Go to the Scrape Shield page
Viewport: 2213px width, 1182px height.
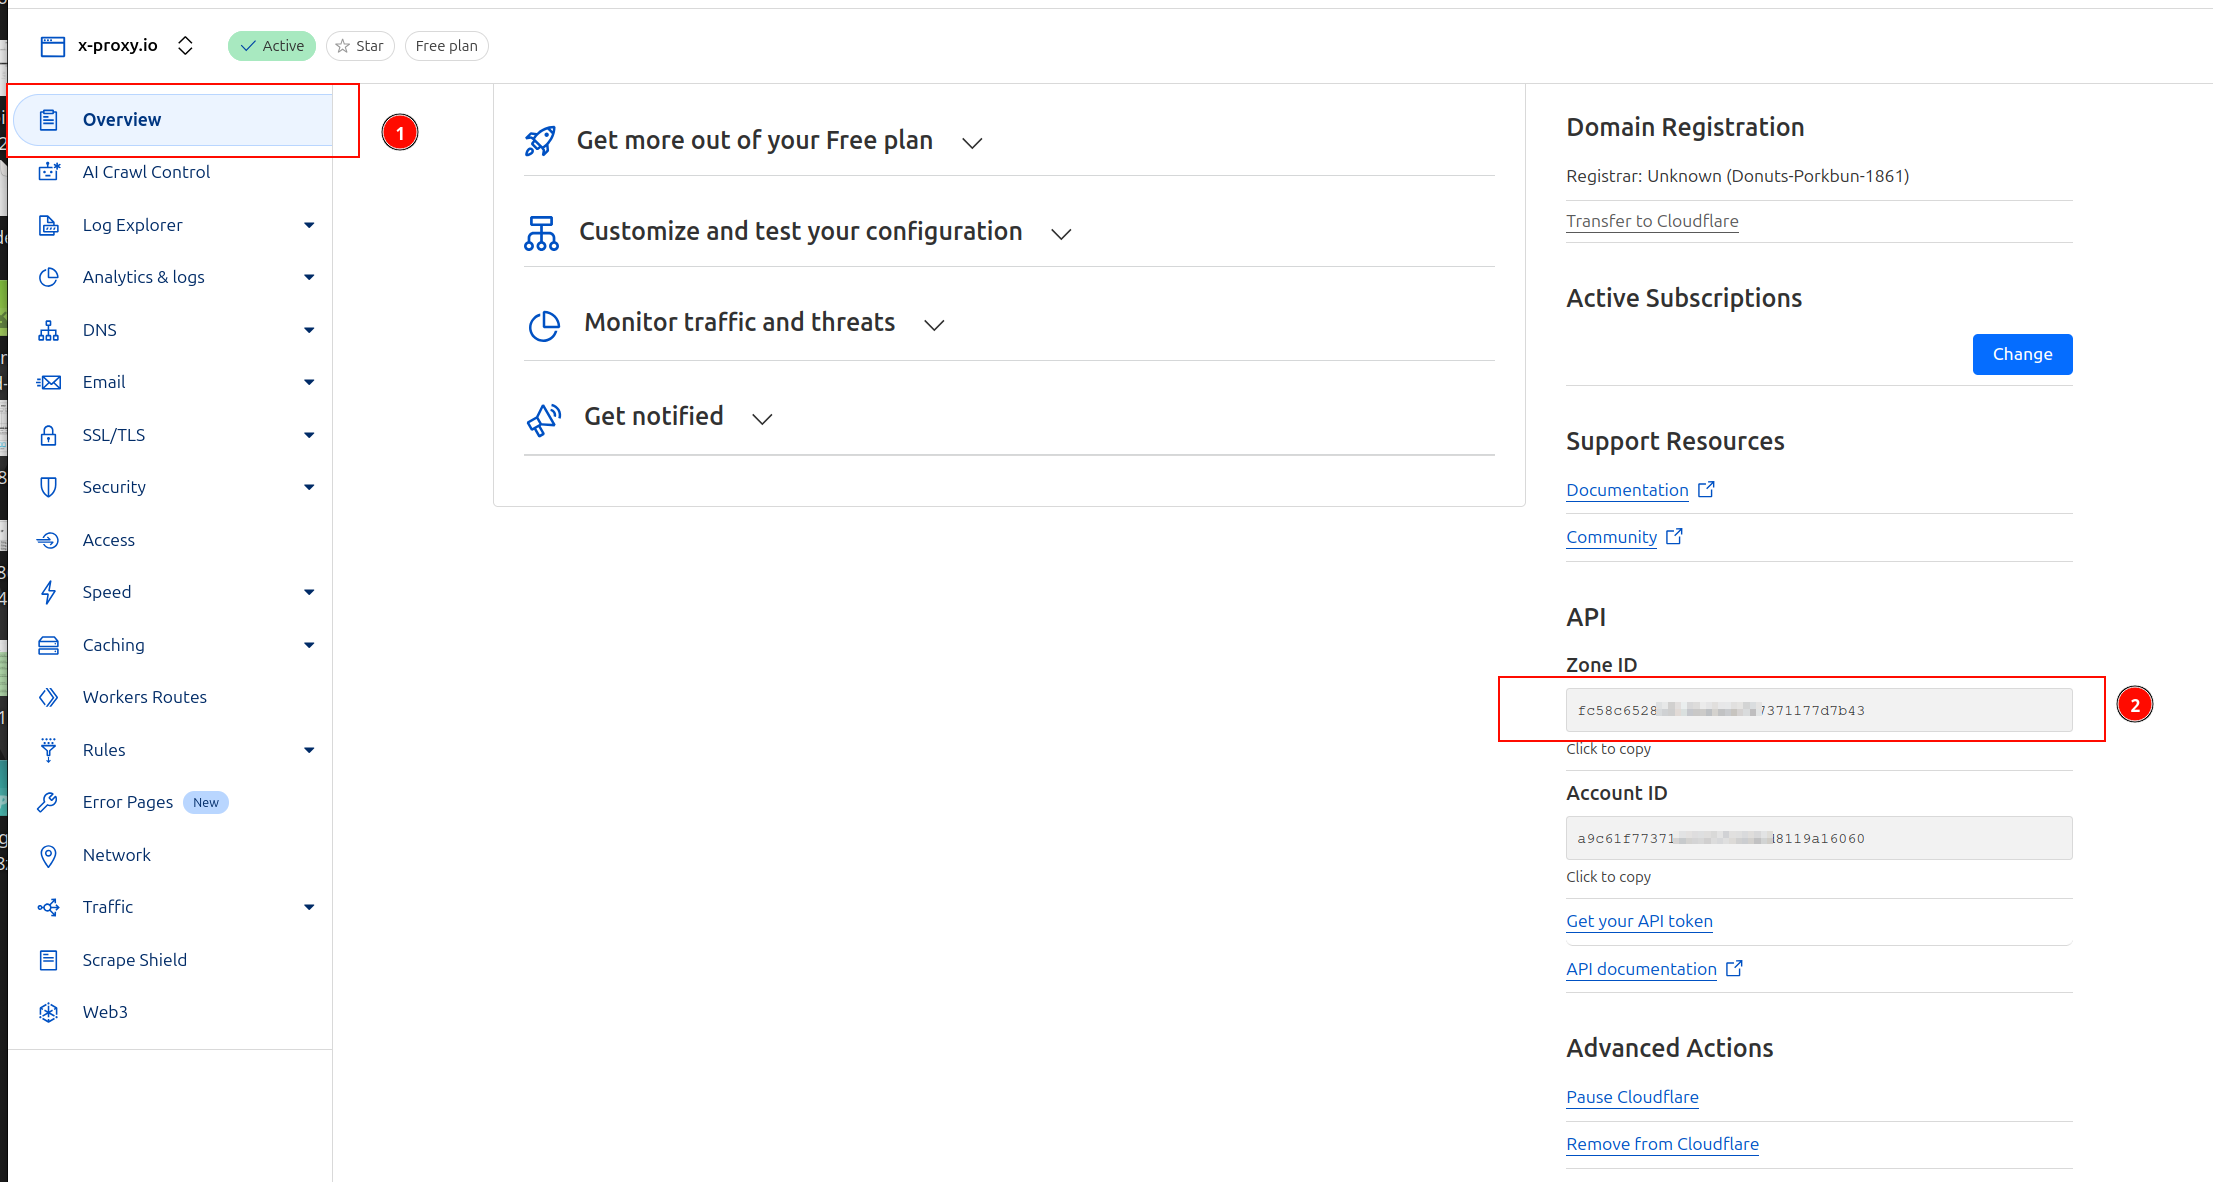pyautogui.click(x=134, y=960)
